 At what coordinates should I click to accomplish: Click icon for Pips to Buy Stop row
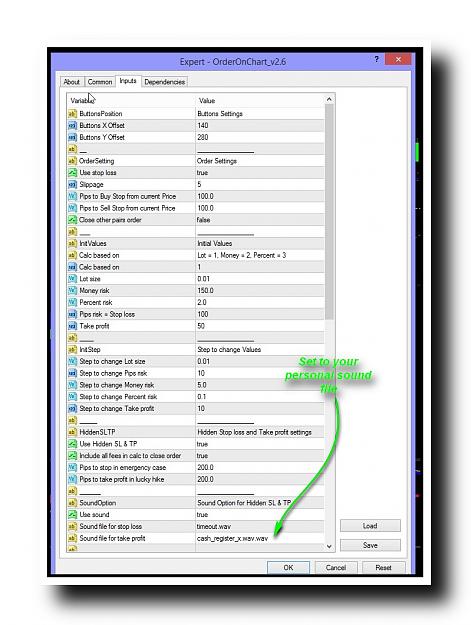[x=72, y=196]
